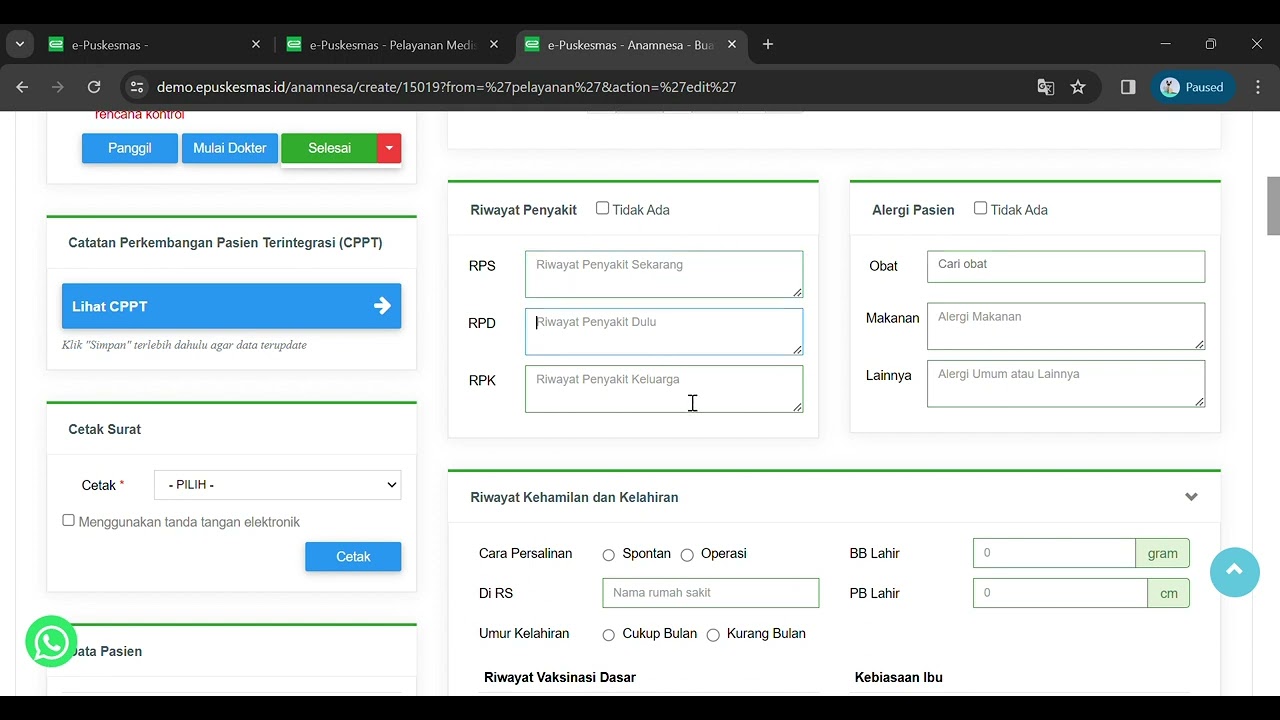
Task: Click into the RPS Riwayat Penyakit Sekarang field
Action: pyautogui.click(x=664, y=274)
